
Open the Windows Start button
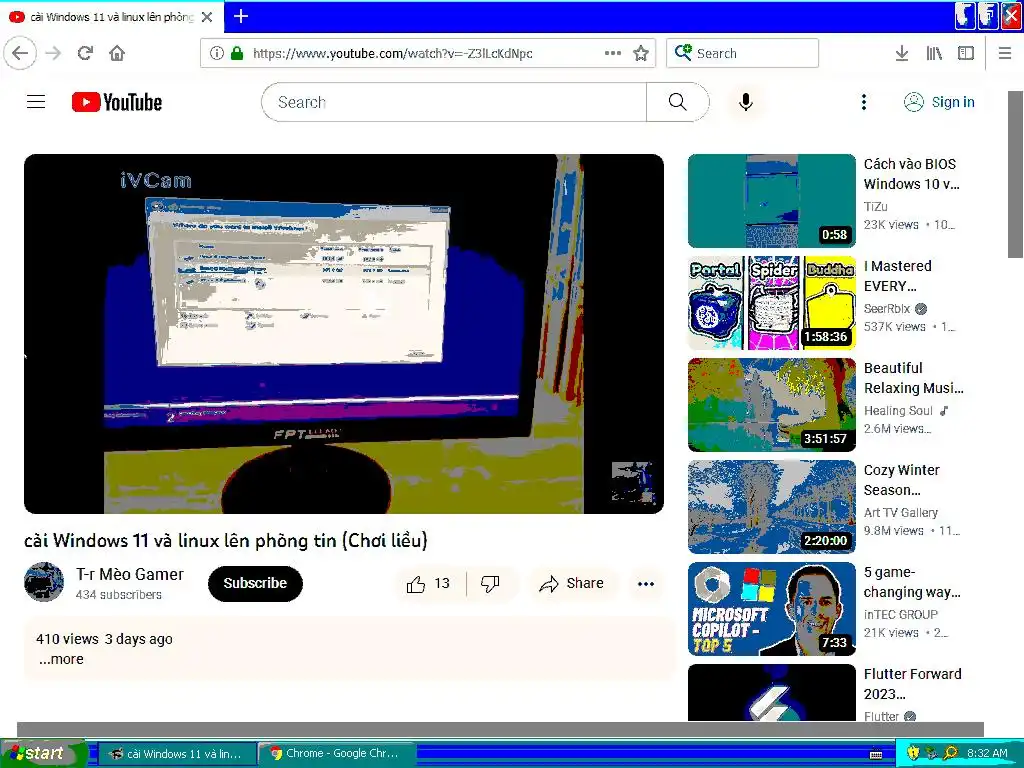pyautogui.click(x=43, y=753)
